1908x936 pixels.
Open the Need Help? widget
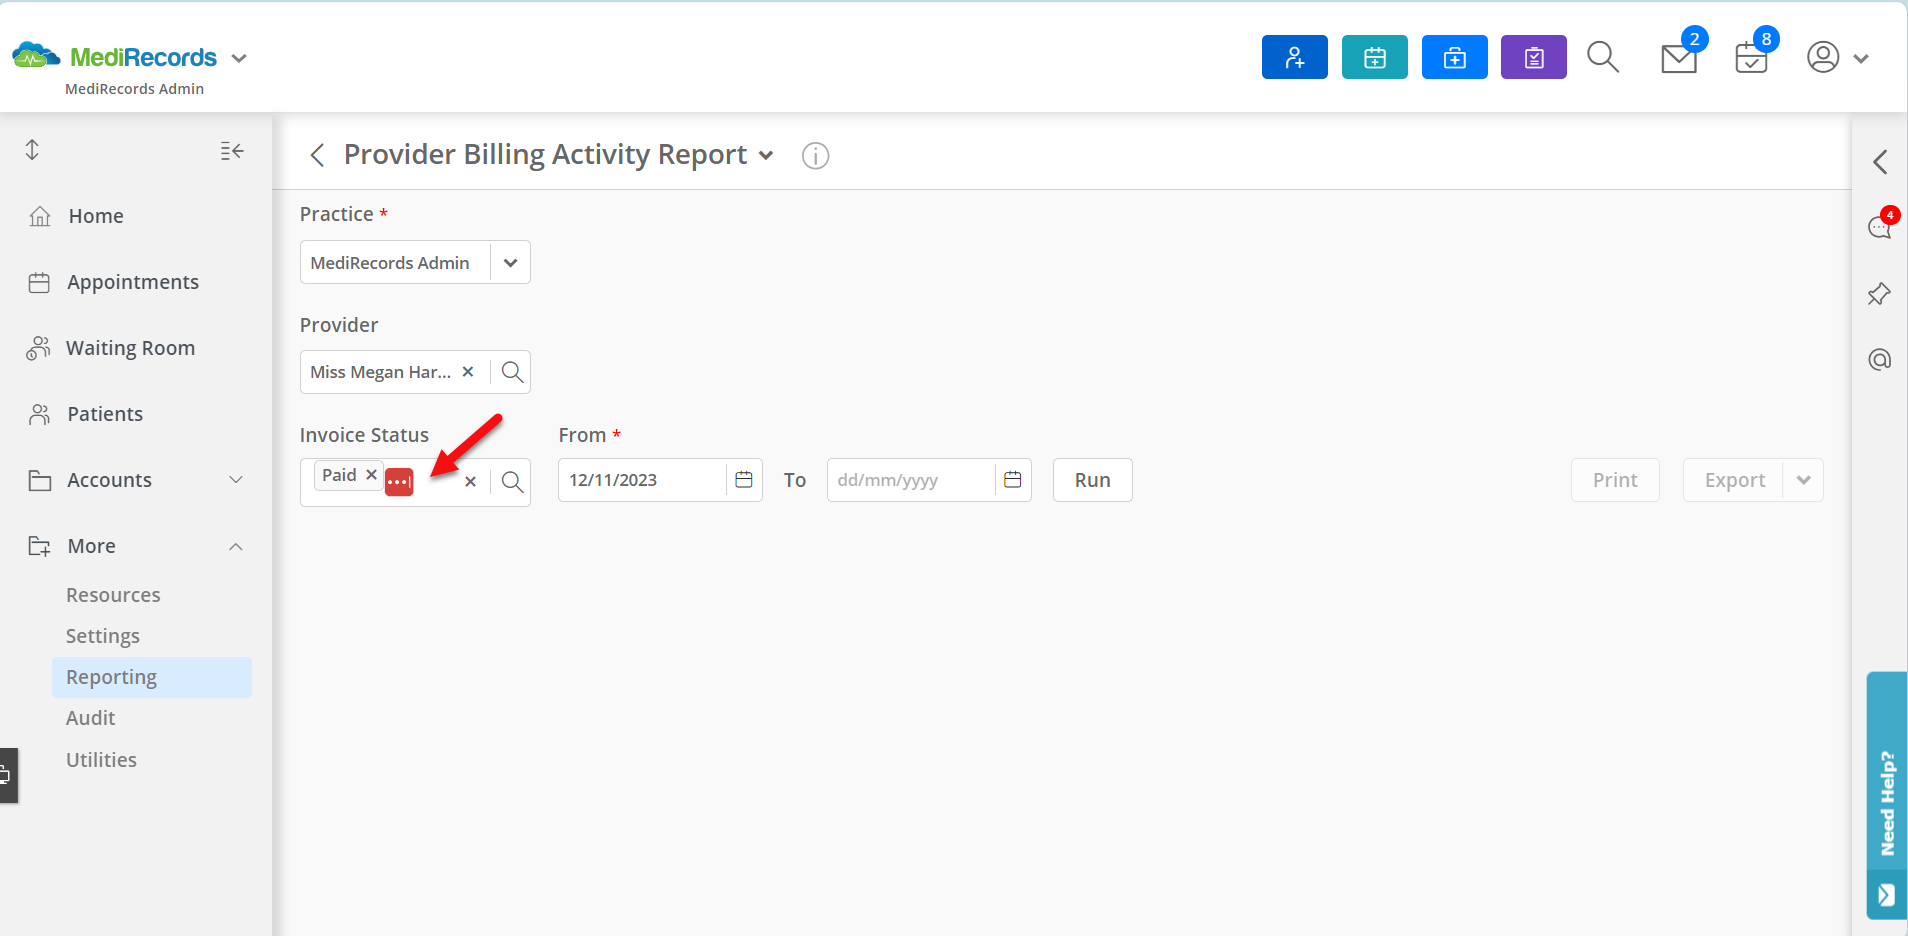click(1887, 795)
